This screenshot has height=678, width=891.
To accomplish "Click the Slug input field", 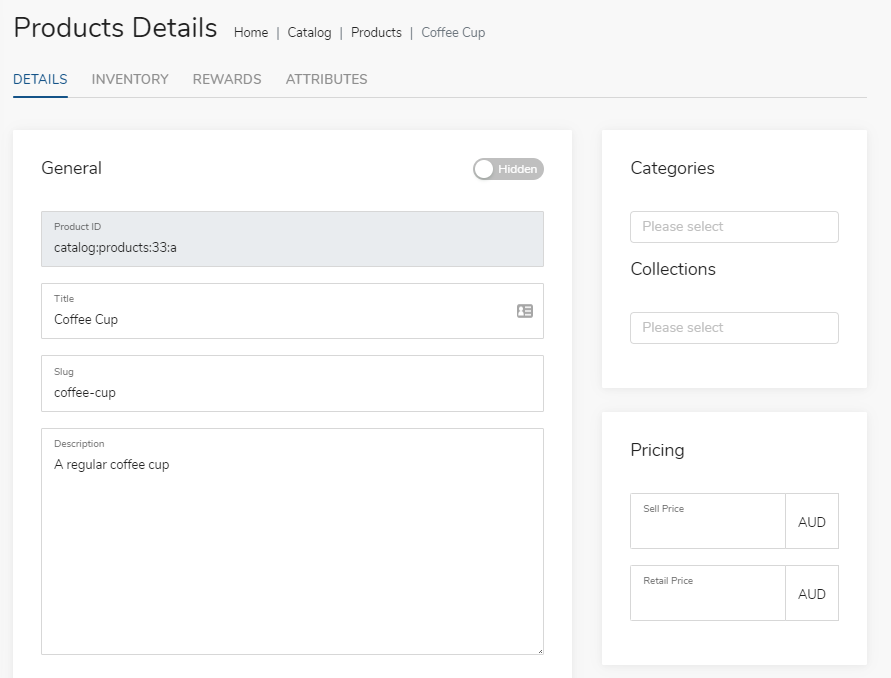I will point(292,384).
